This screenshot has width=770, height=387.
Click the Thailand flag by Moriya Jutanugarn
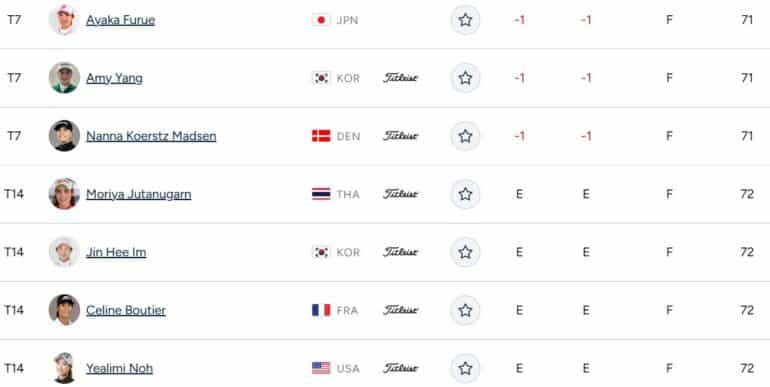[321, 194]
